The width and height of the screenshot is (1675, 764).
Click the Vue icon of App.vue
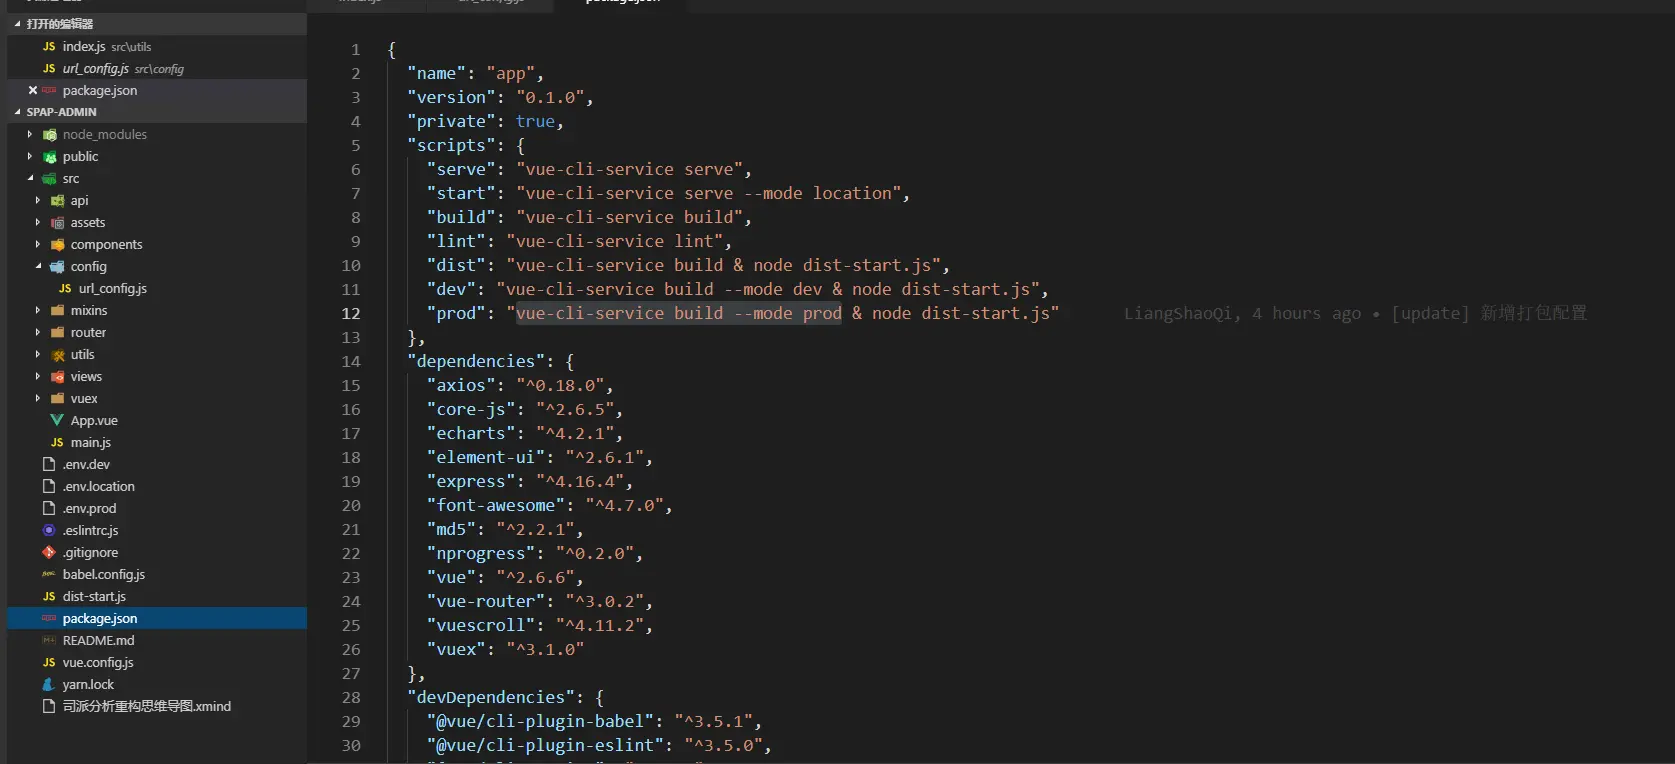click(x=57, y=420)
